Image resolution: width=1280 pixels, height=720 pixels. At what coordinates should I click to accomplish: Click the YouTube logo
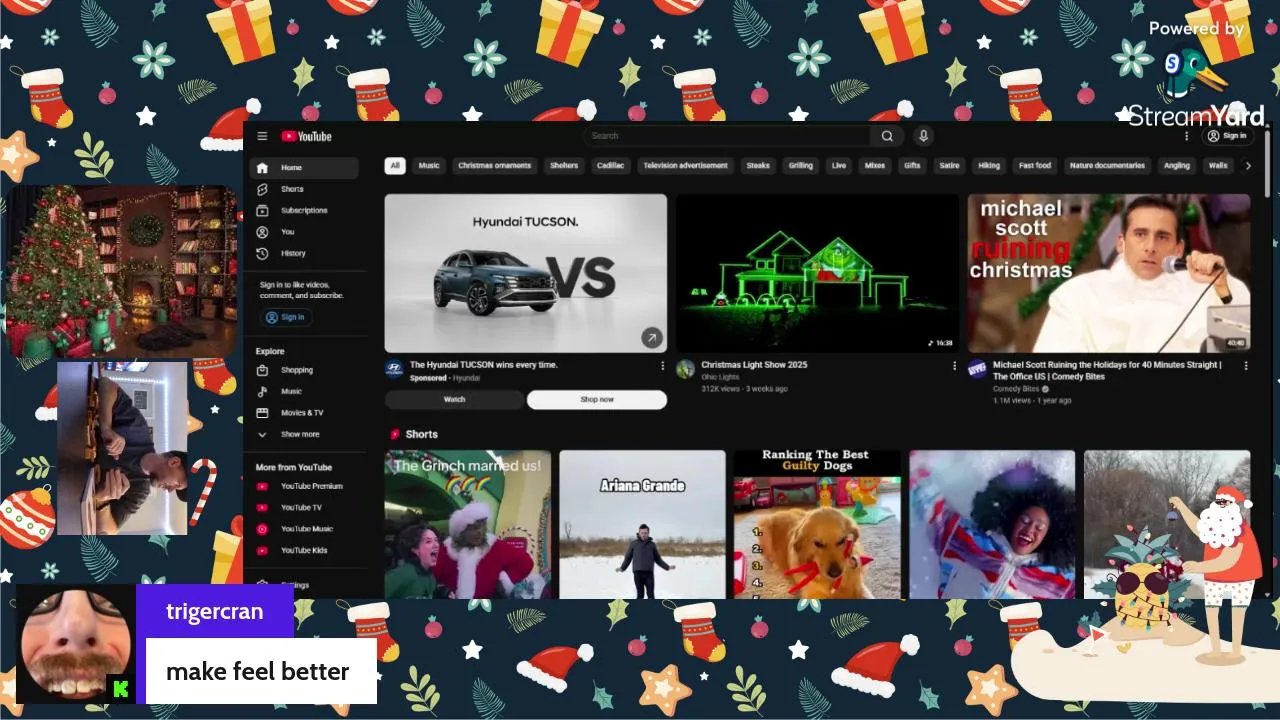306,136
